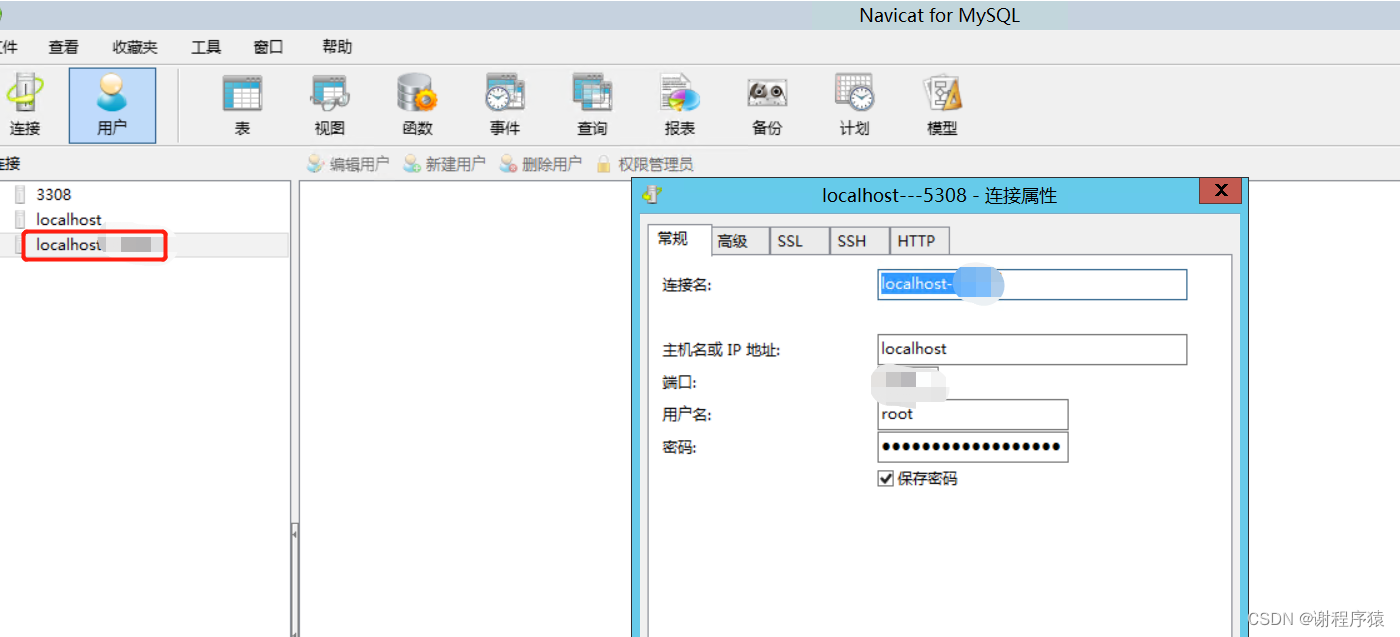Switch to the HTTP tab
This screenshot has width=1400, height=637.
(918, 240)
